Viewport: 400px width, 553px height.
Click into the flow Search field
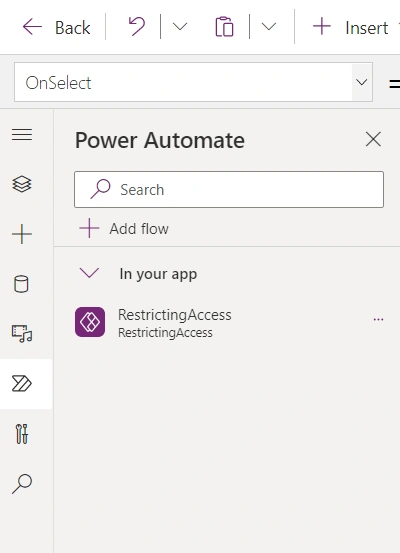tap(229, 190)
